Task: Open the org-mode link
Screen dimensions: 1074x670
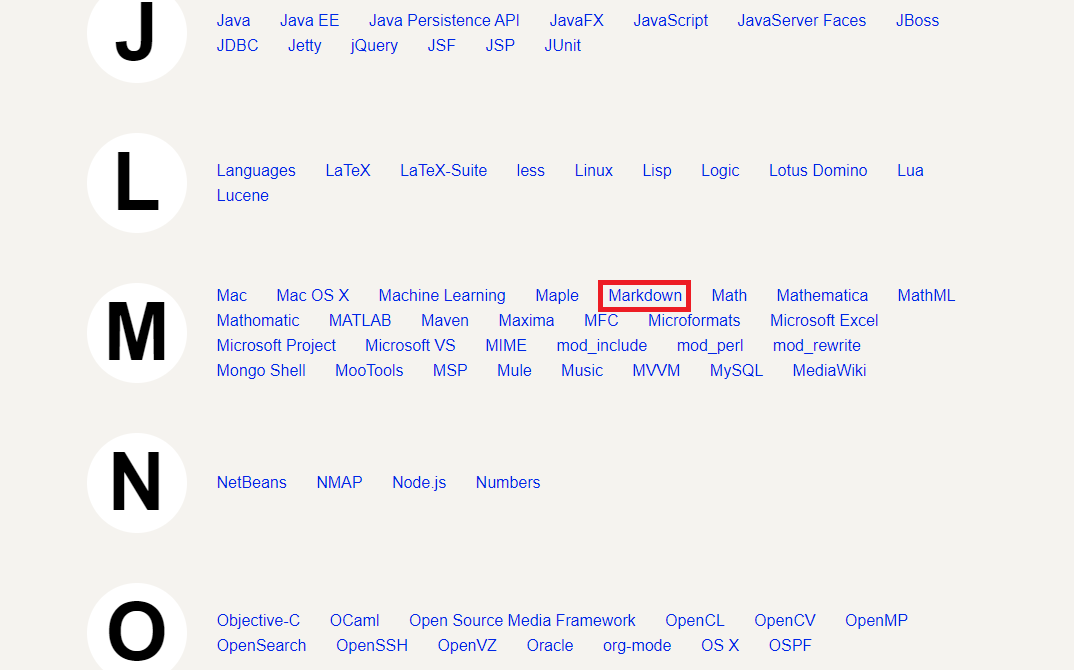Action: tap(637, 645)
